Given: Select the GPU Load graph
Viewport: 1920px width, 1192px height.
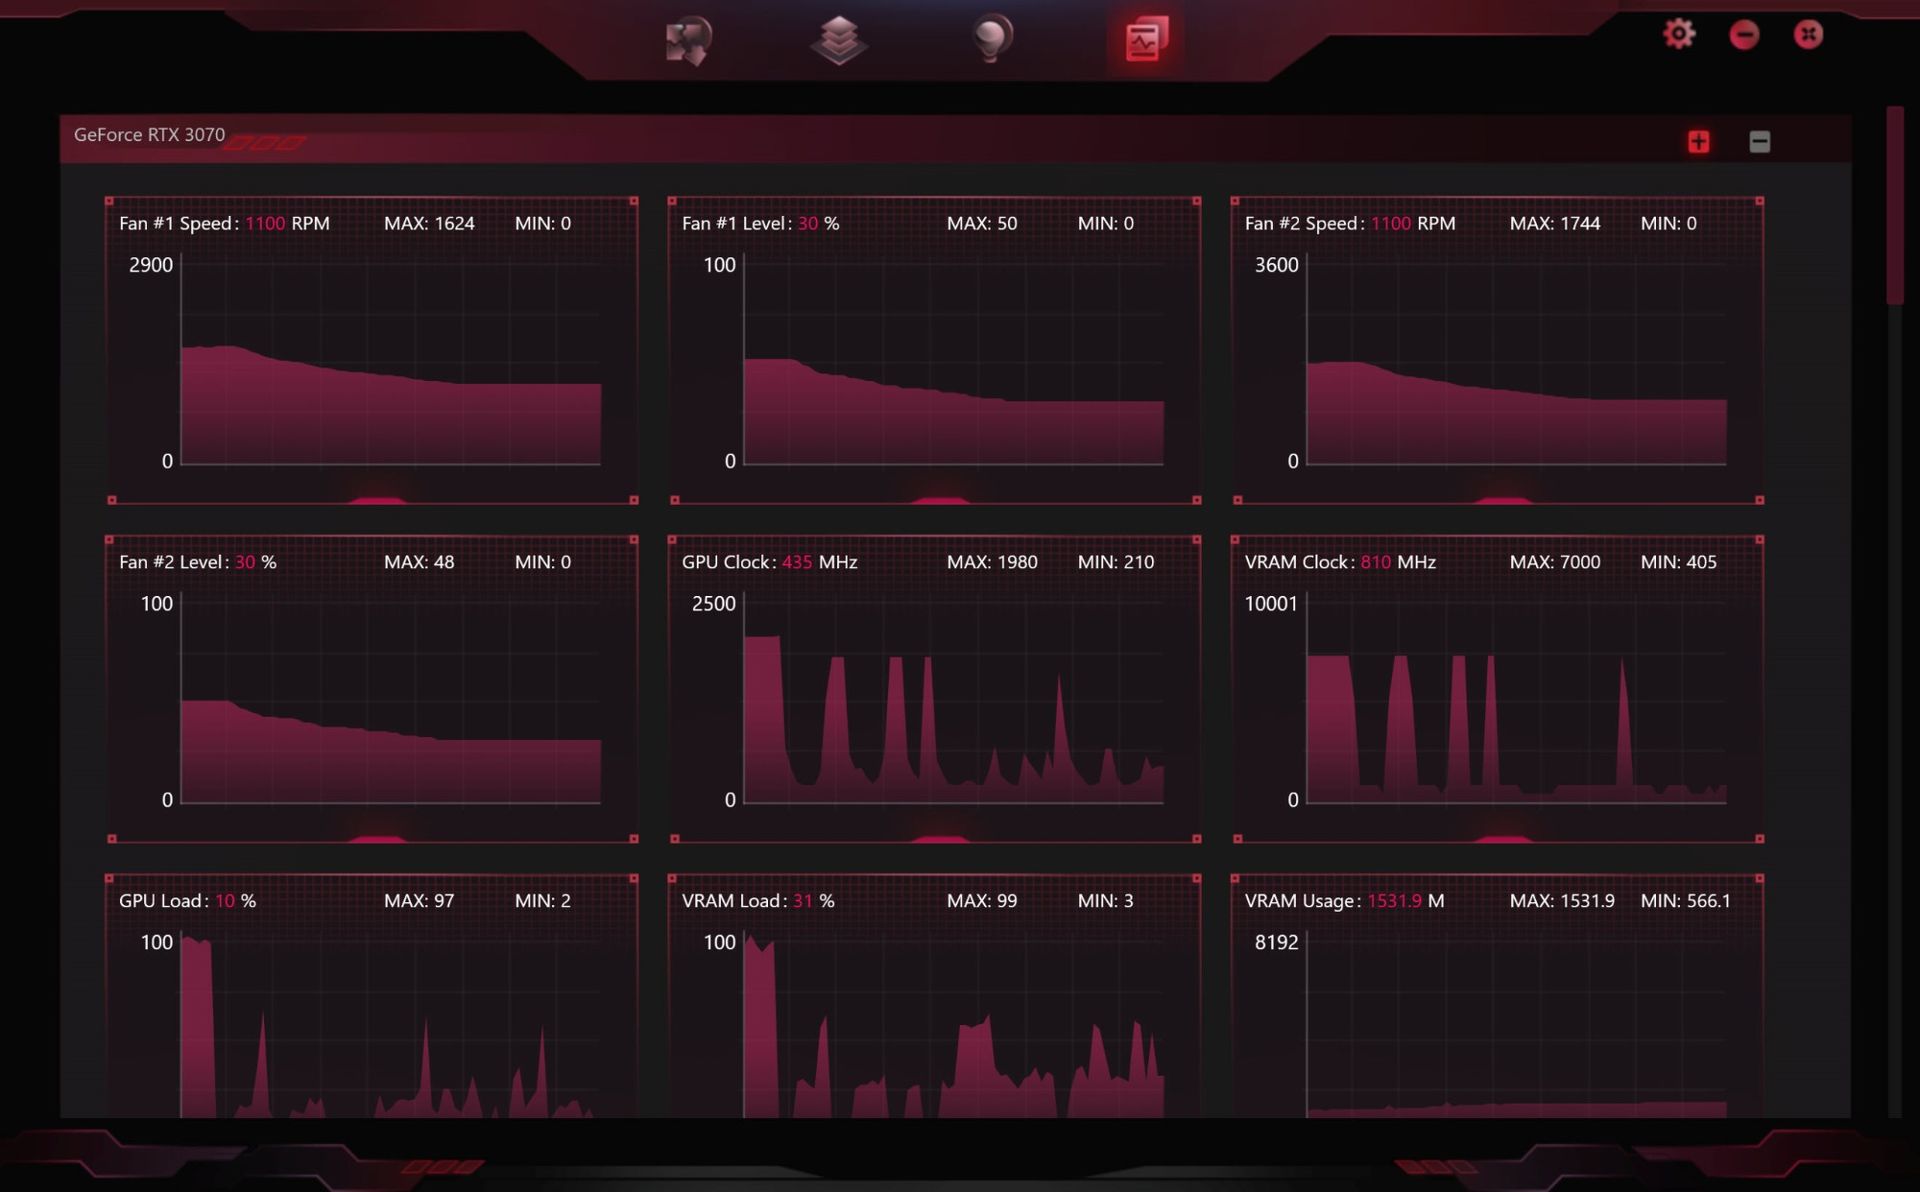Looking at the screenshot, I should [x=372, y=996].
